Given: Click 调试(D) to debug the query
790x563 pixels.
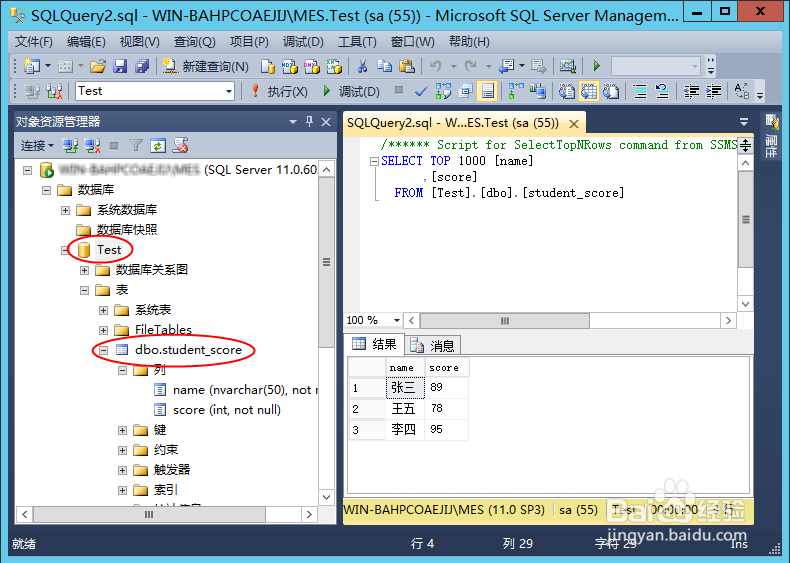Looking at the screenshot, I should pyautogui.click(x=351, y=91).
